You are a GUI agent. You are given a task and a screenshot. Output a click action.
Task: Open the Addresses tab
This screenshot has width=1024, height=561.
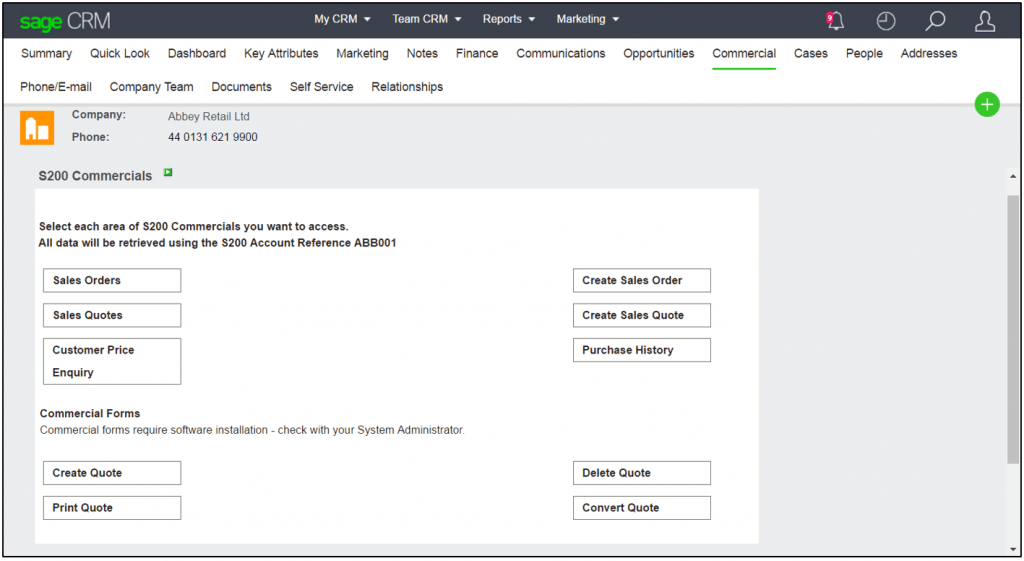[929, 54]
